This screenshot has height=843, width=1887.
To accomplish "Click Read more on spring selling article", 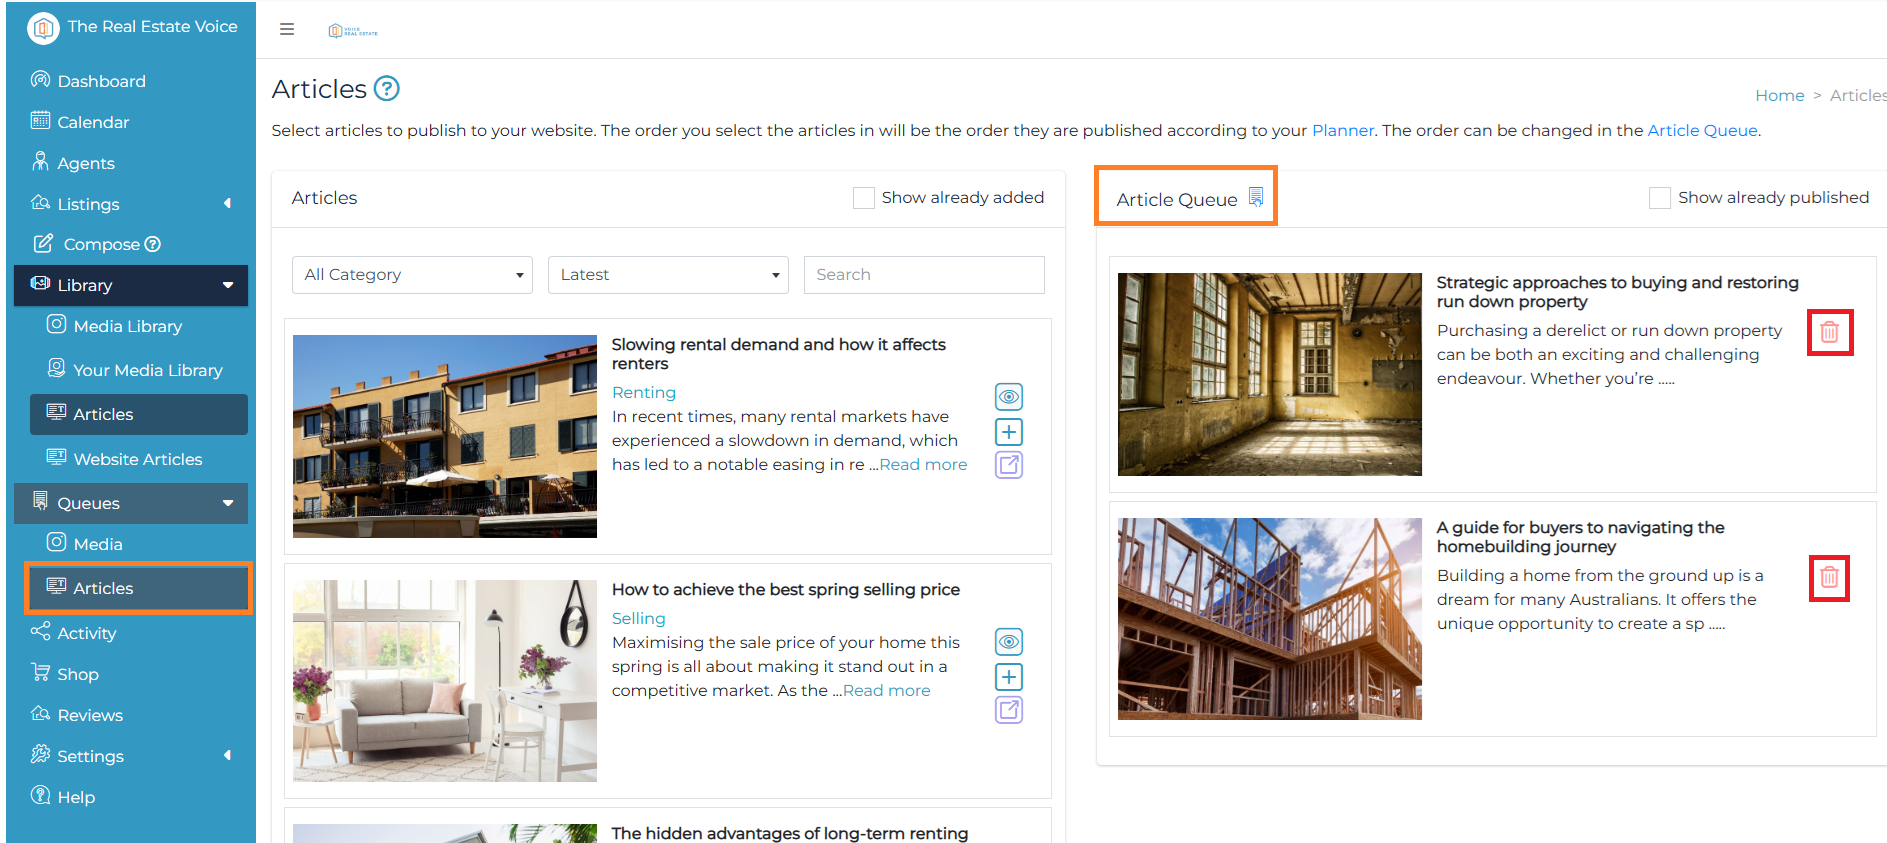I will pos(886,690).
